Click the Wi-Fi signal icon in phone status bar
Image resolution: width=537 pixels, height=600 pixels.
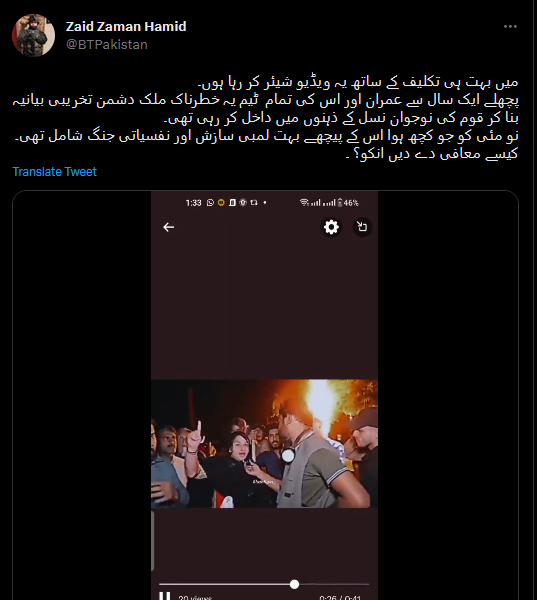[x=304, y=202]
